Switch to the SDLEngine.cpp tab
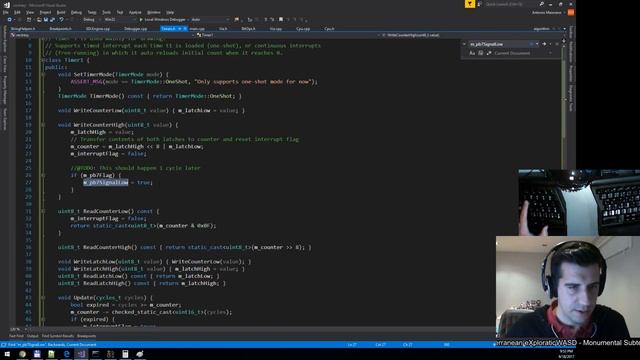The image size is (640, 360). 98,29
